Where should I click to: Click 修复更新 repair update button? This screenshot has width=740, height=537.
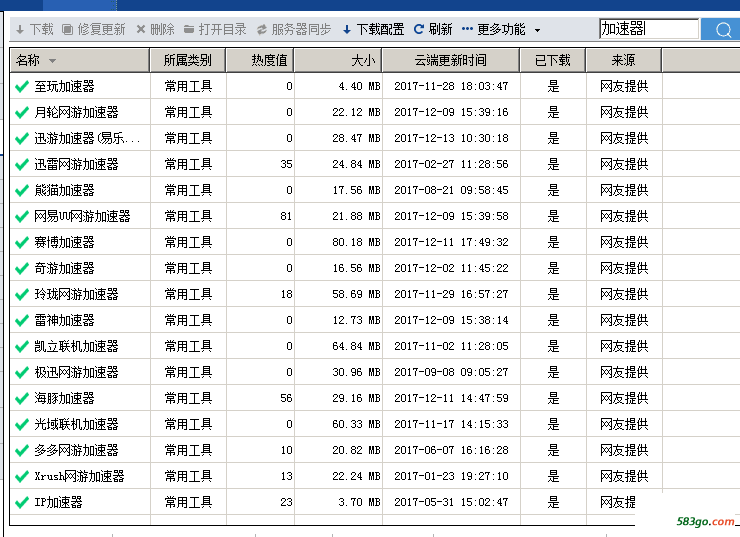coord(94,30)
